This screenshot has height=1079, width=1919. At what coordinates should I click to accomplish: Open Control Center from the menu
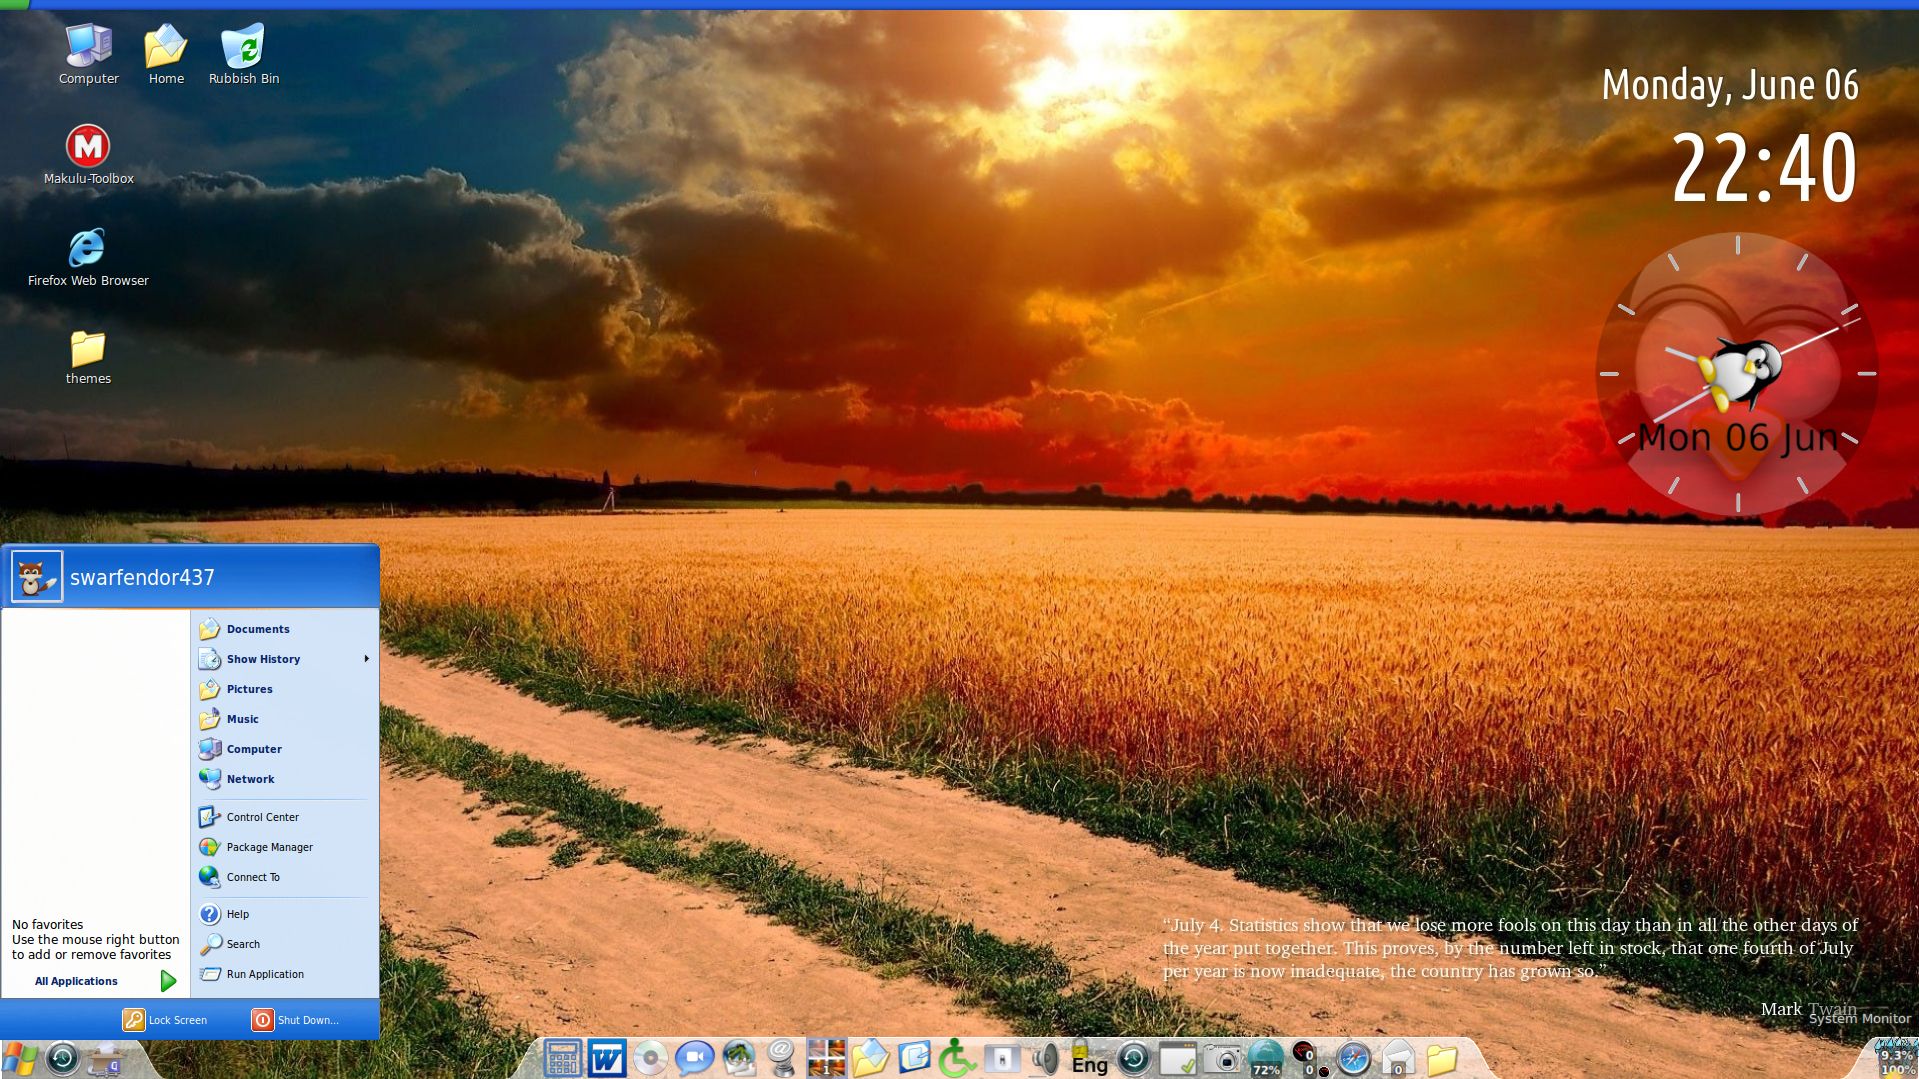click(x=262, y=817)
